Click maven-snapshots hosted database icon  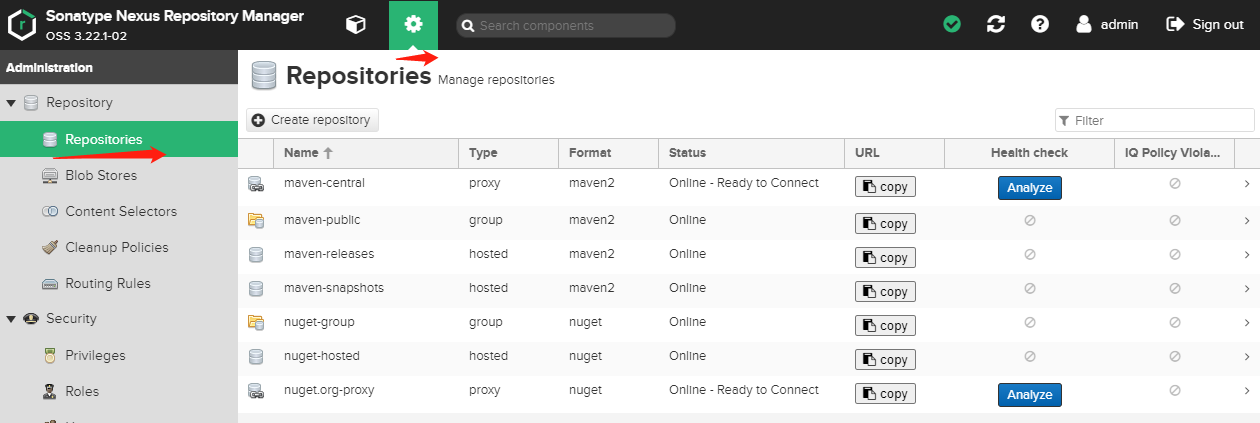(255, 288)
